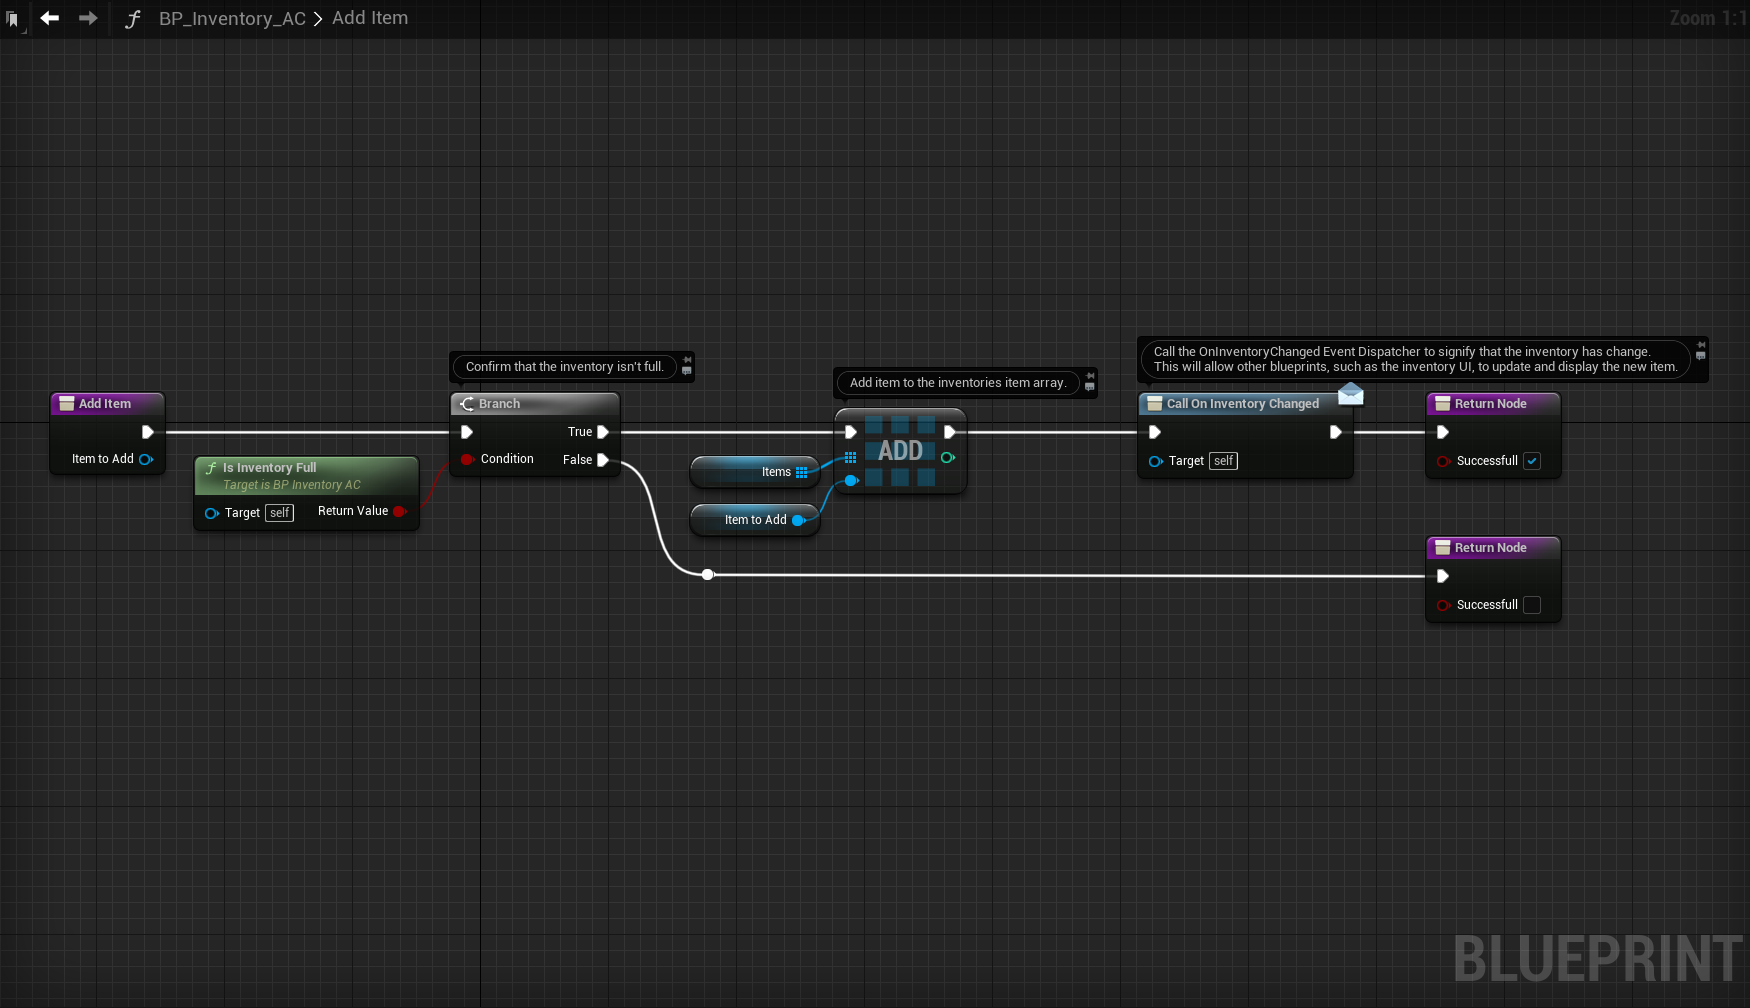Toggle the pin on the 'Add item to the inventories' comment
This screenshot has width=1750, height=1008.
coord(1090,376)
